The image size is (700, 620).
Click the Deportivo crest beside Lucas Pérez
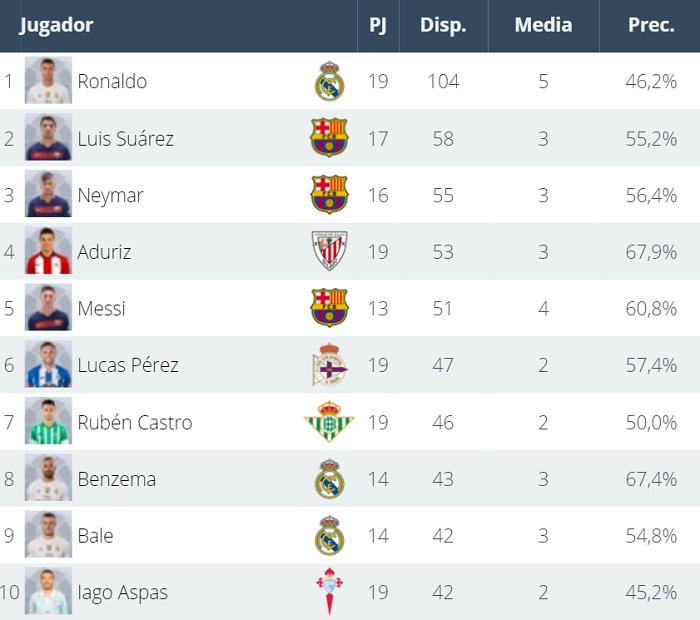pos(329,366)
